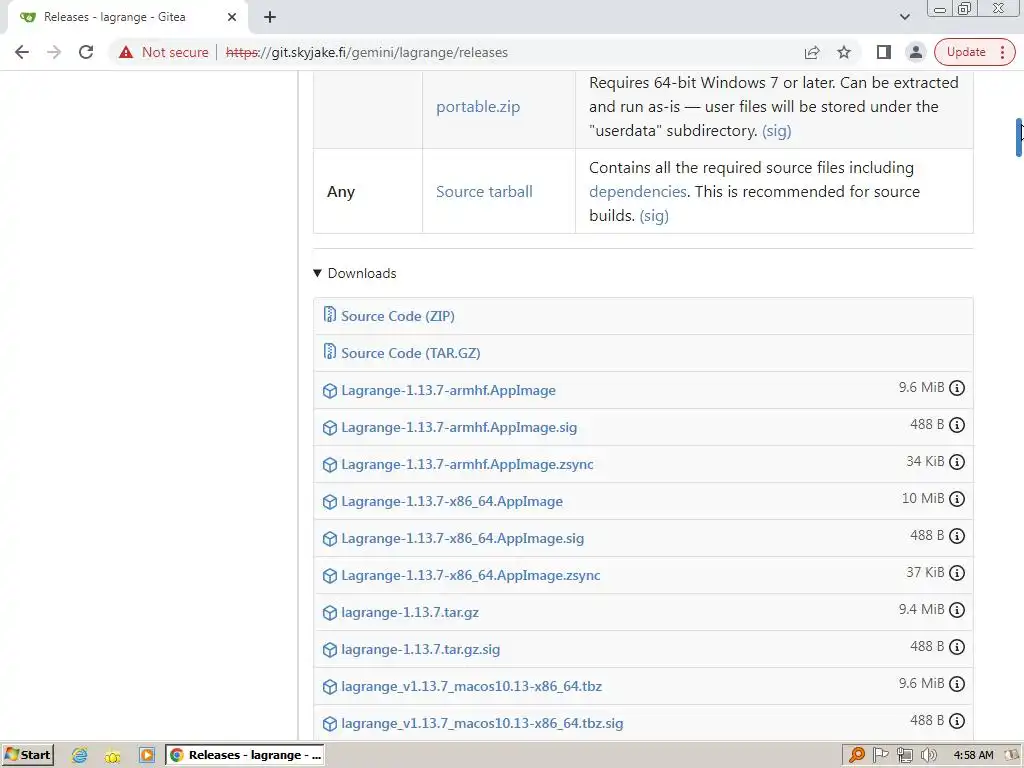Show info for x86_64.AppImage.sig file

point(957,536)
